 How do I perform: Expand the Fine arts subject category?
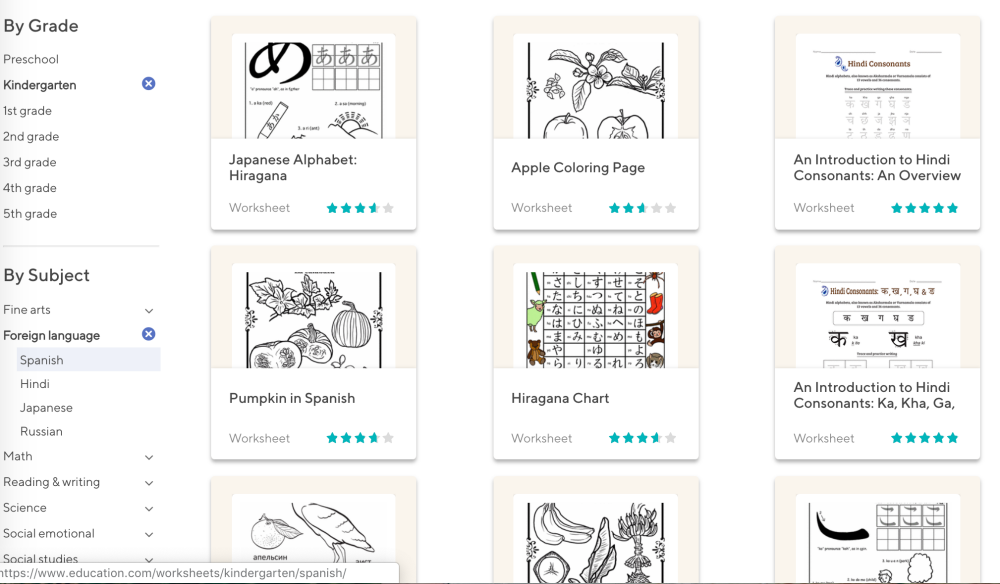[x=149, y=311]
